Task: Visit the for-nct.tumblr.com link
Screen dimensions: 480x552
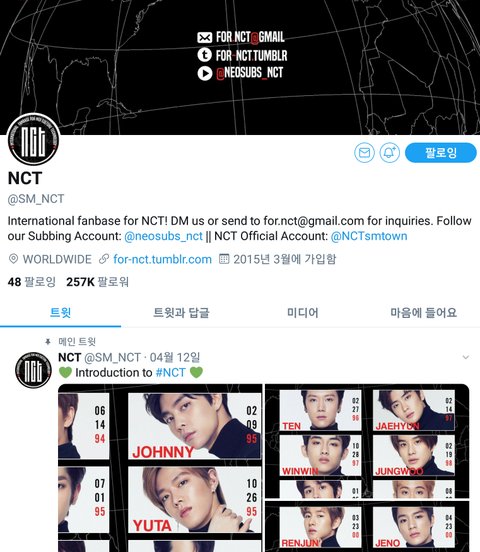Action: tap(162, 259)
